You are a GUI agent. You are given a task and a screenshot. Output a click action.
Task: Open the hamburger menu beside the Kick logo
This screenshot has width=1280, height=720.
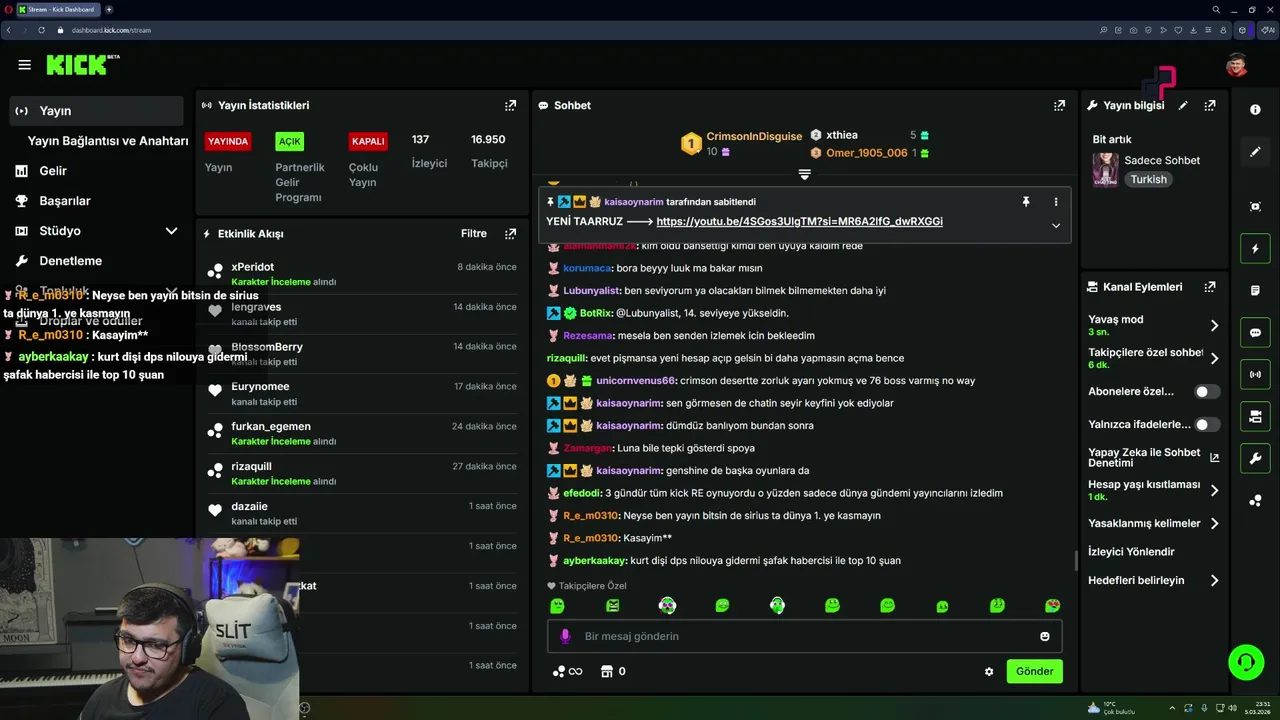[24, 65]
